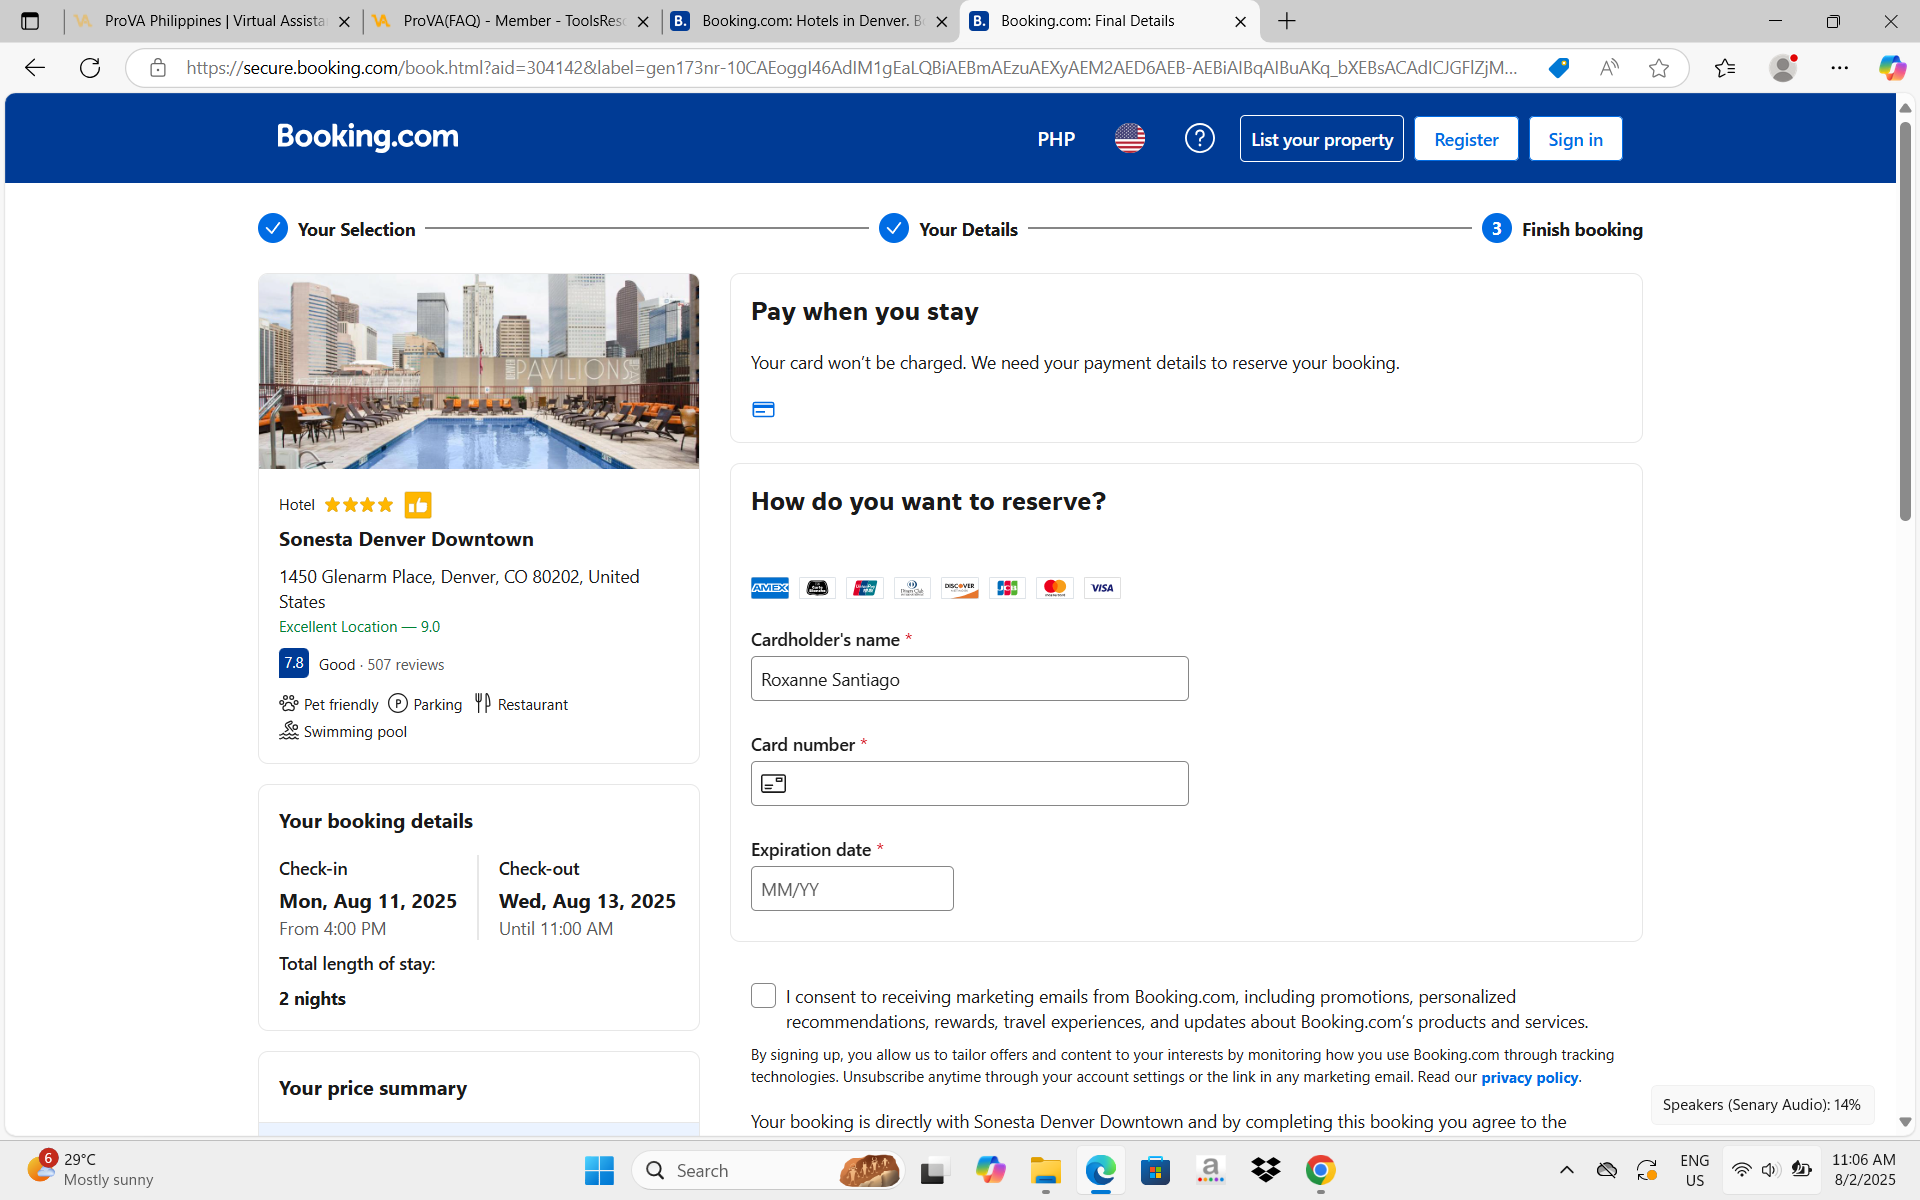The height and width of the screenshot is (1200, 1920).
Task: Click the Excellent Location — 9.0 text
Action: [x=359, y=627]
